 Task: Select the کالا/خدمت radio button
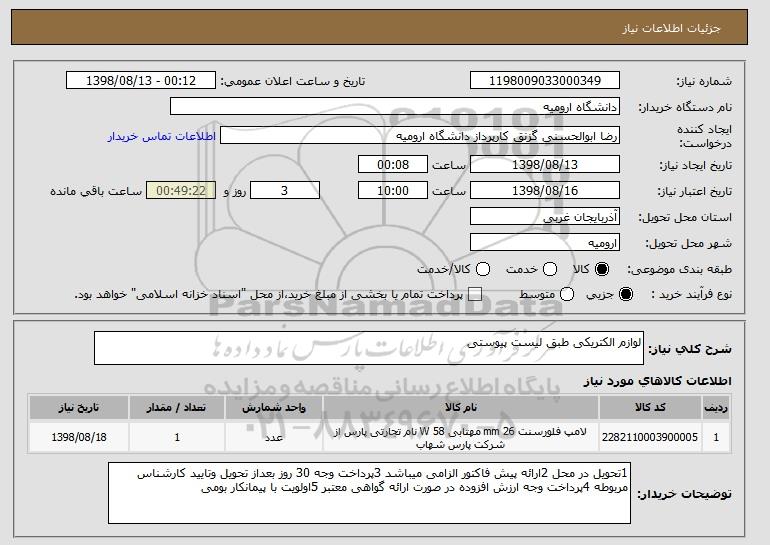click(483, 269)
